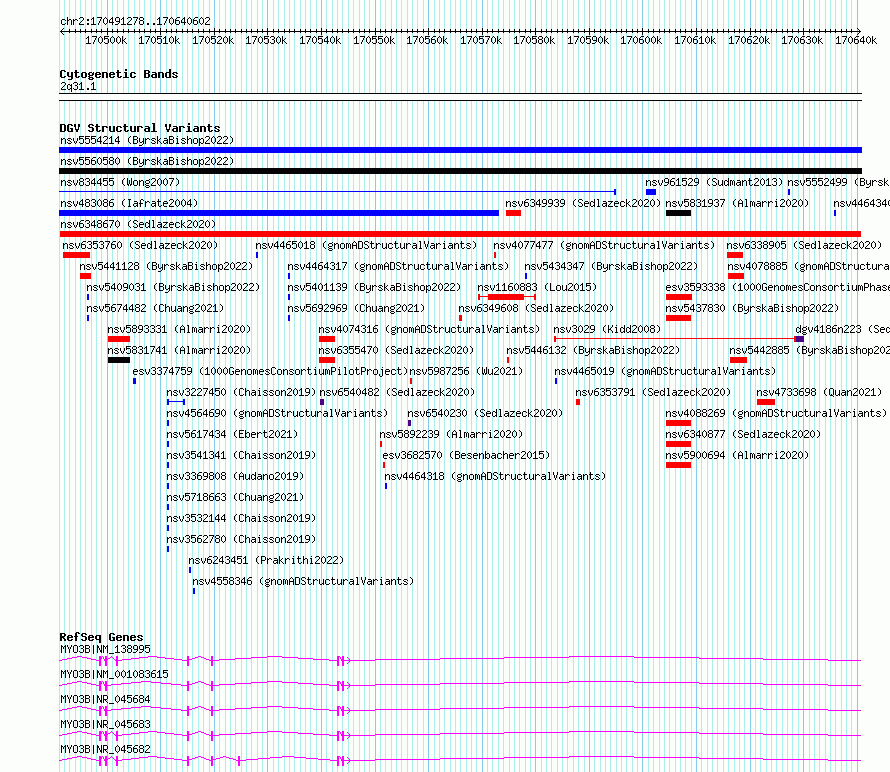
Task: Select the nsv5617434 (Ebert2021) label
Action: [x=232, y=434]
